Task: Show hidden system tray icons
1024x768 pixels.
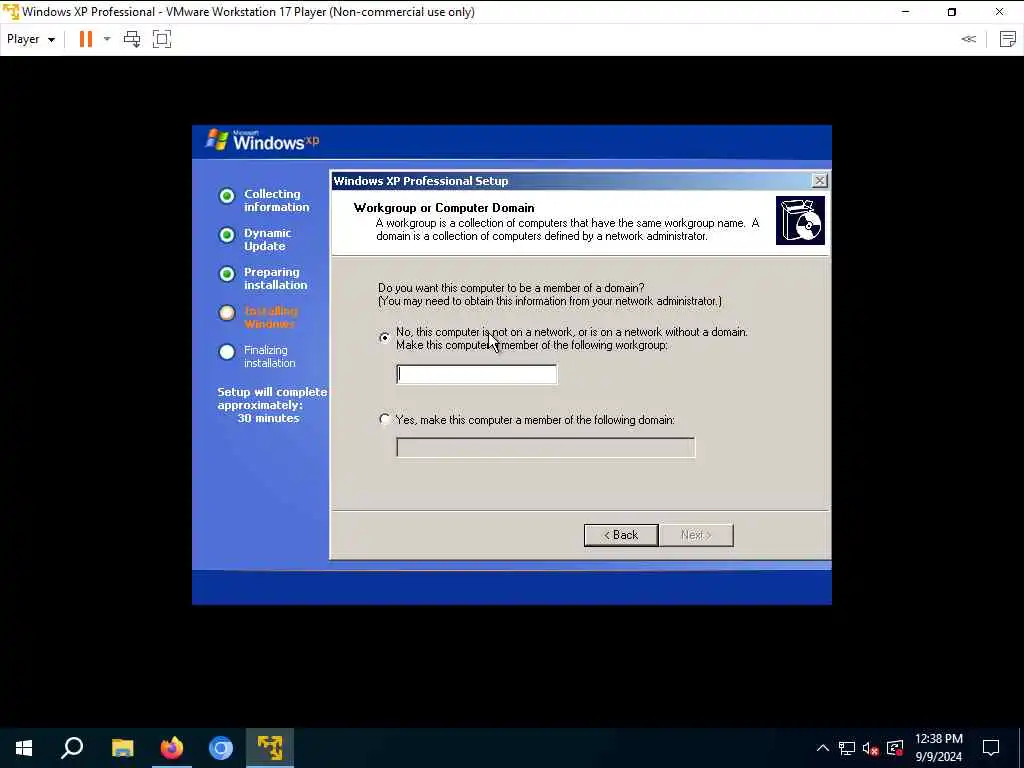Action: pos(823,748)
